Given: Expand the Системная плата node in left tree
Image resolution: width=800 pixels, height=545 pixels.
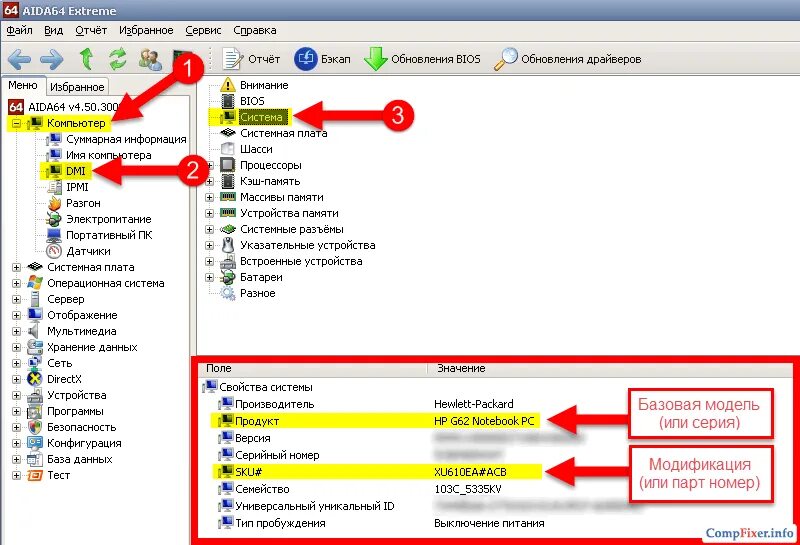Looking at the screenshot, I should pyautogui.click(x=16, y=267).
